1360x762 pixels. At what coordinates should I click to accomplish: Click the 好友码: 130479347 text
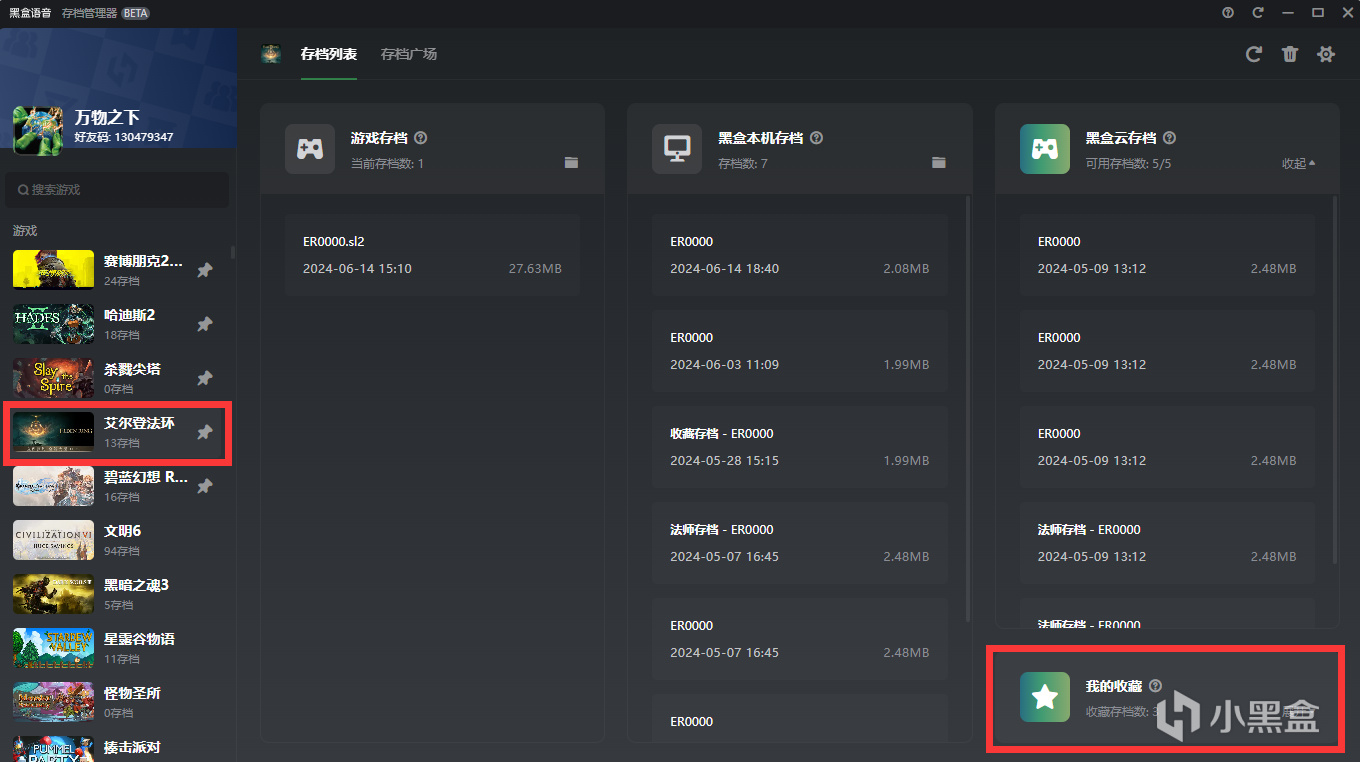[124, 137]
